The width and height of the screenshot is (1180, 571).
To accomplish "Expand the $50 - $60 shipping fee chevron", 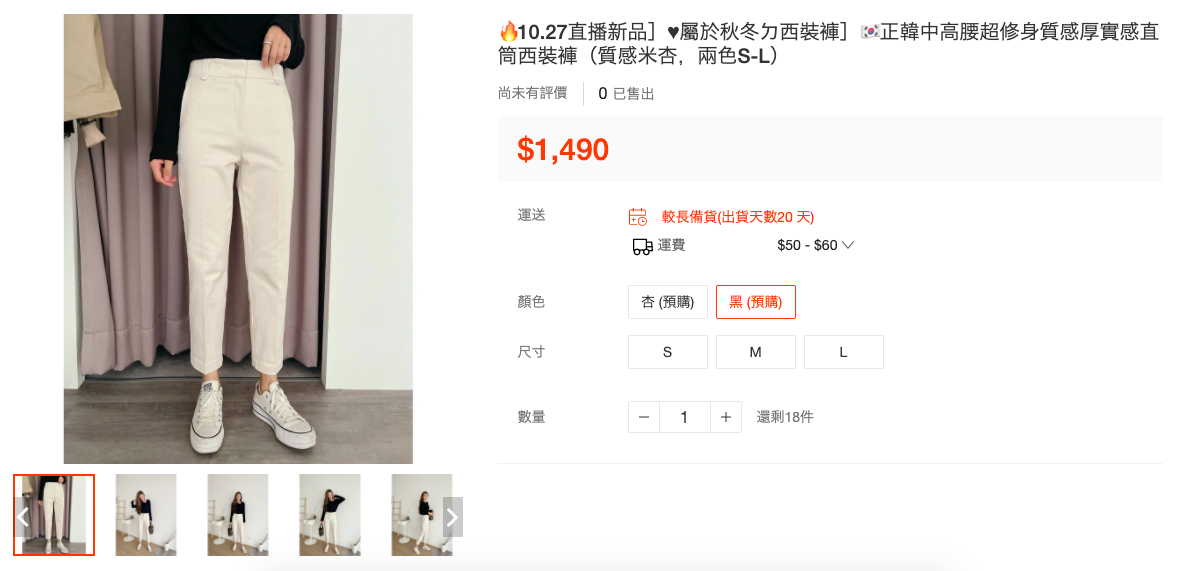I will point(847,245).
